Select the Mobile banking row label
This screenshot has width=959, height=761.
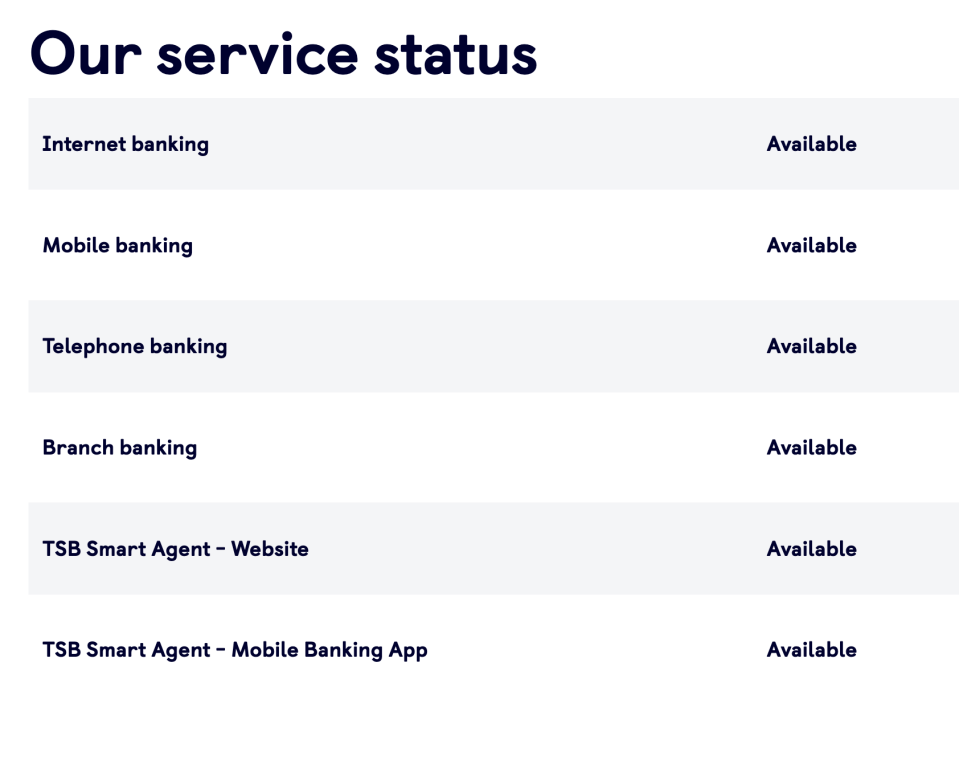(117, 246)
